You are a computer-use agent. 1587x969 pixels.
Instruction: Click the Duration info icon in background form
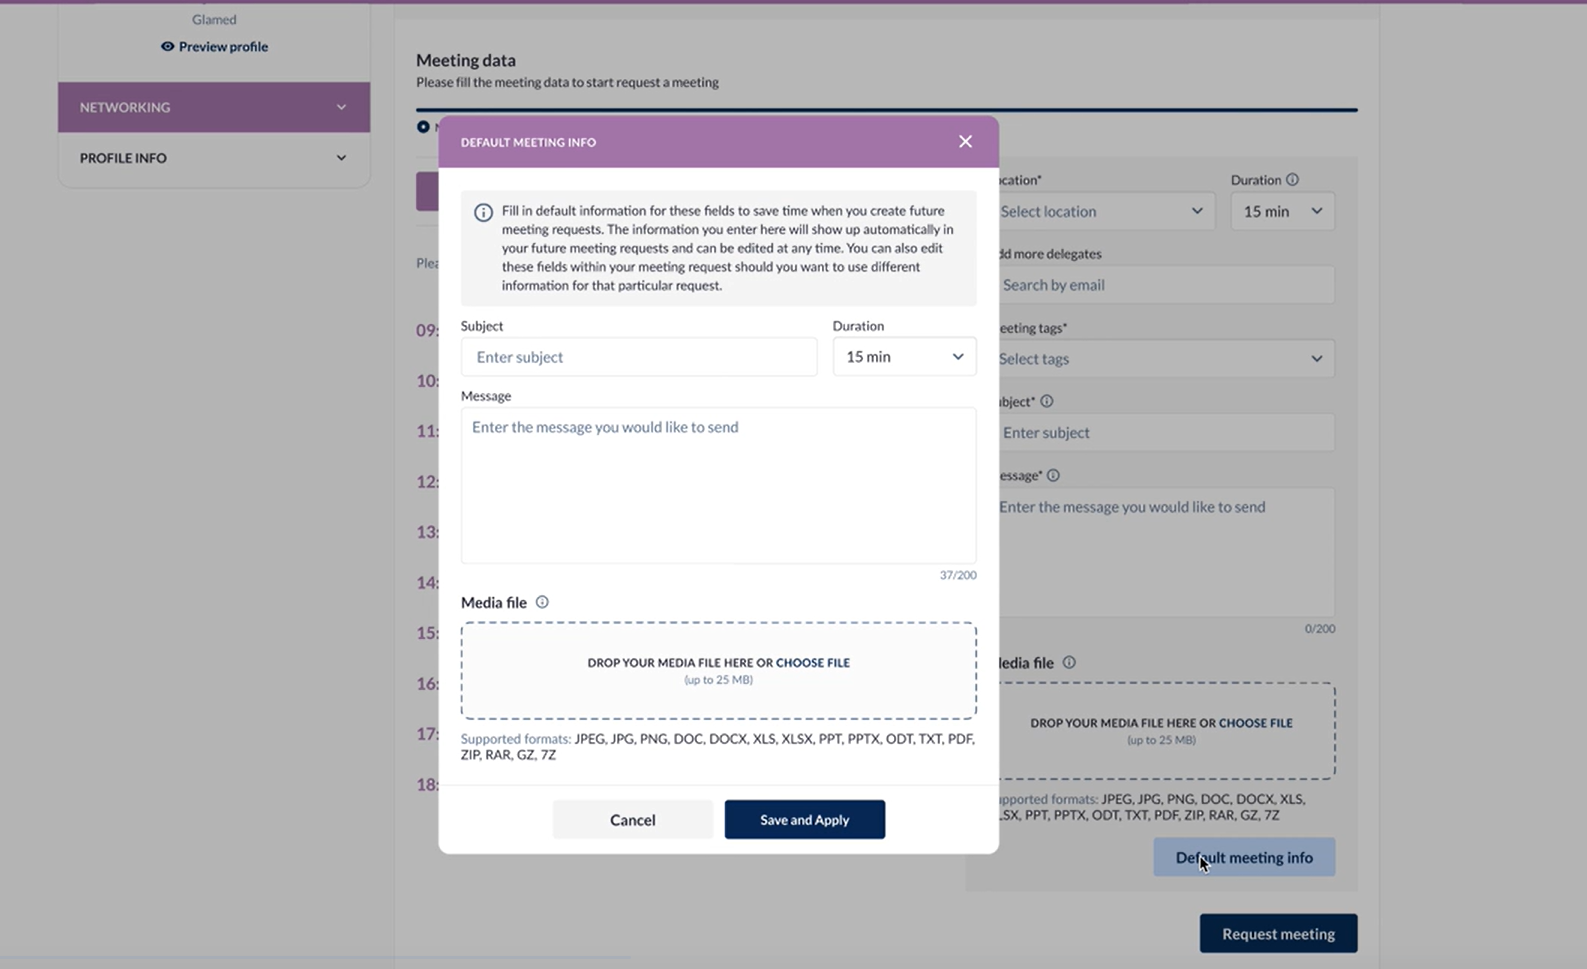pyautogui.click(x=1292, y=180)
